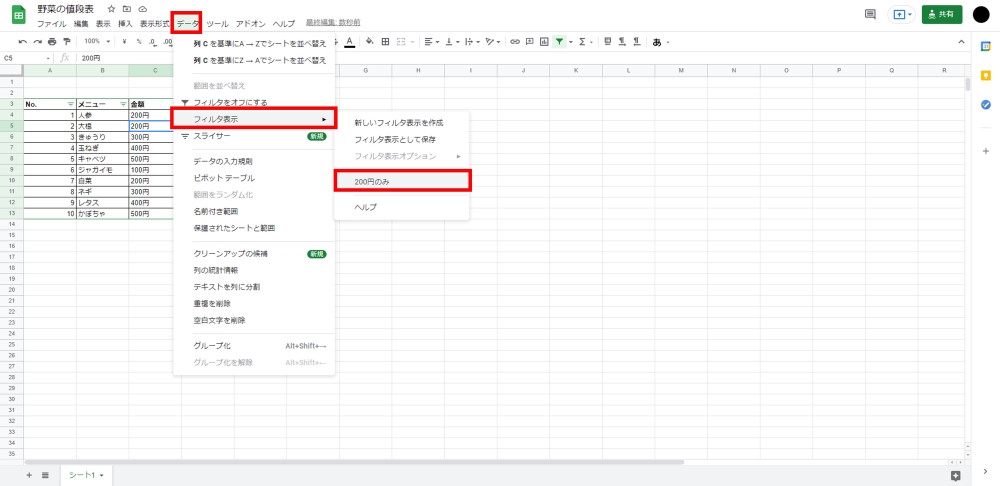Format as yen currency
1000x486 pixels.
(x=125, y=41)
